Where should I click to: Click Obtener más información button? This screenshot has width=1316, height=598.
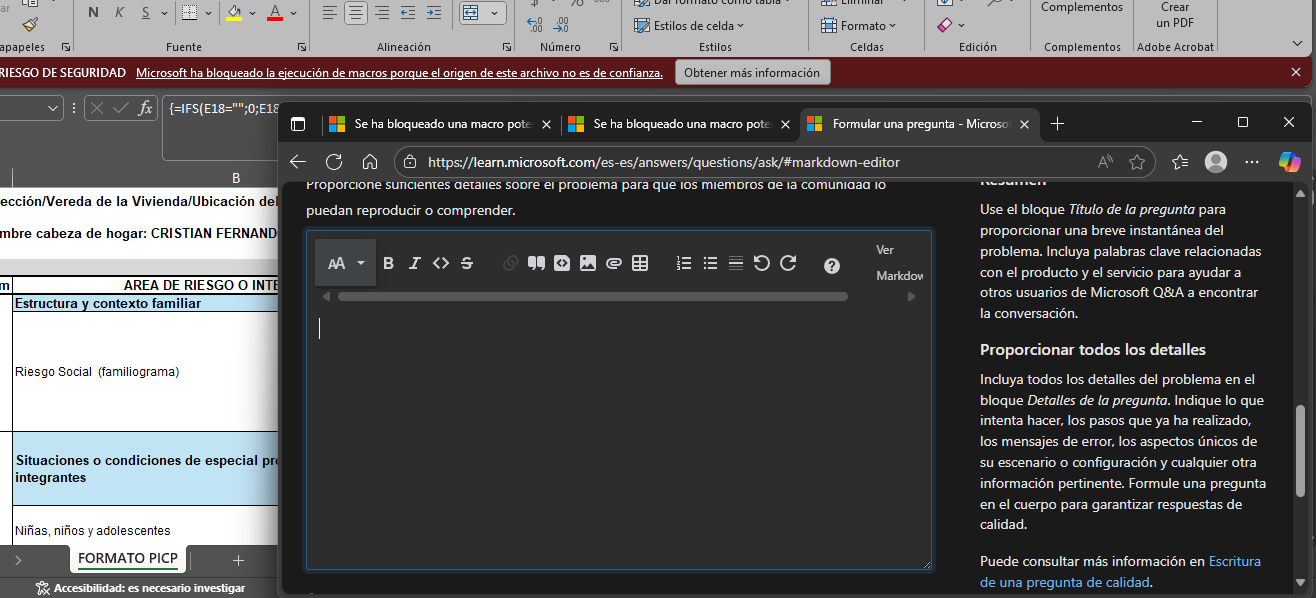tap(752, 73)
